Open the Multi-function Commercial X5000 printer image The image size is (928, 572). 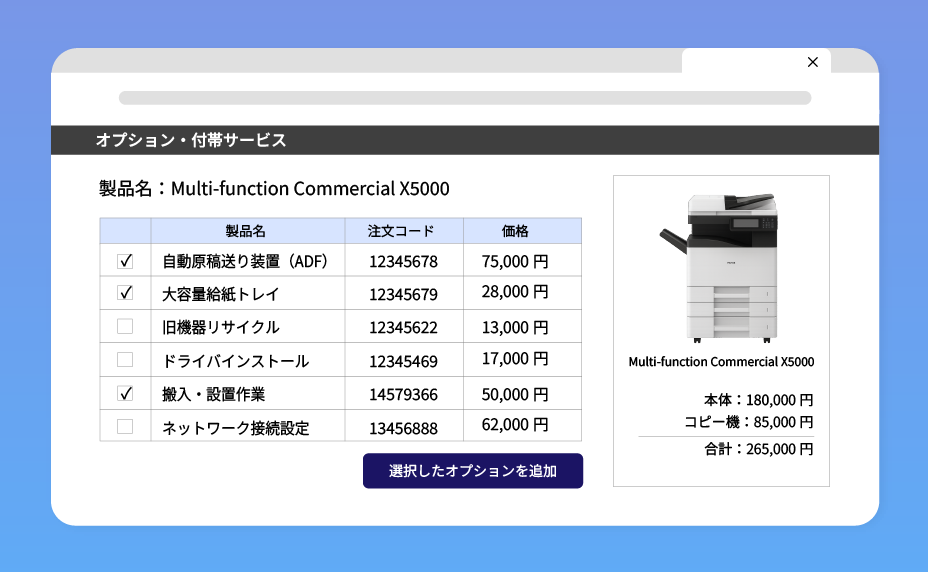tap(721, 267)
